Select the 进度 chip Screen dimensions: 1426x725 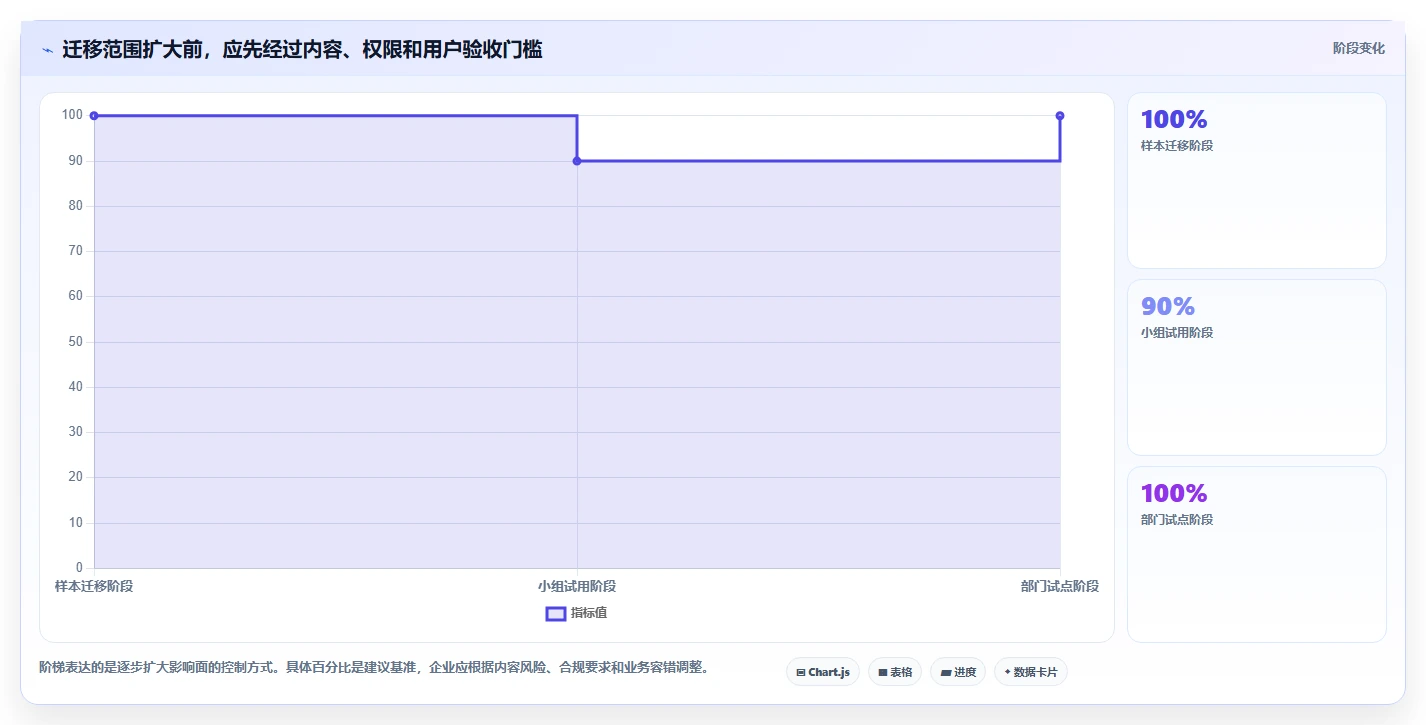click(958, 672)
